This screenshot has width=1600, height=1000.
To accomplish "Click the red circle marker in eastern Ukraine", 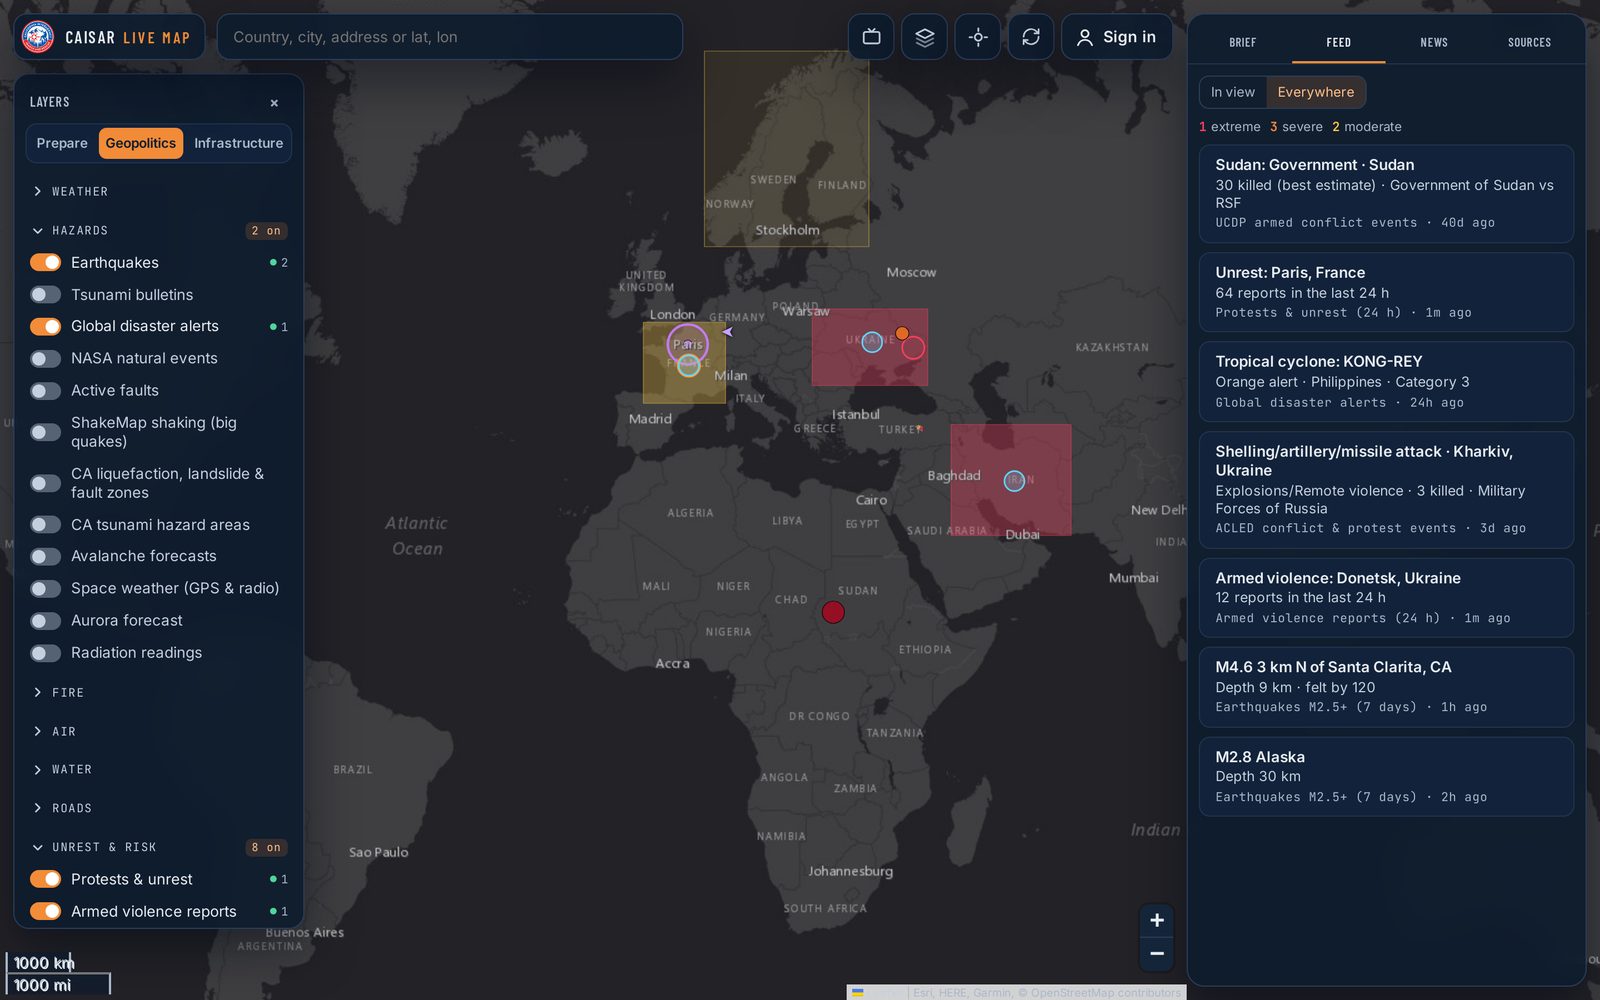I will pos(913,348).
